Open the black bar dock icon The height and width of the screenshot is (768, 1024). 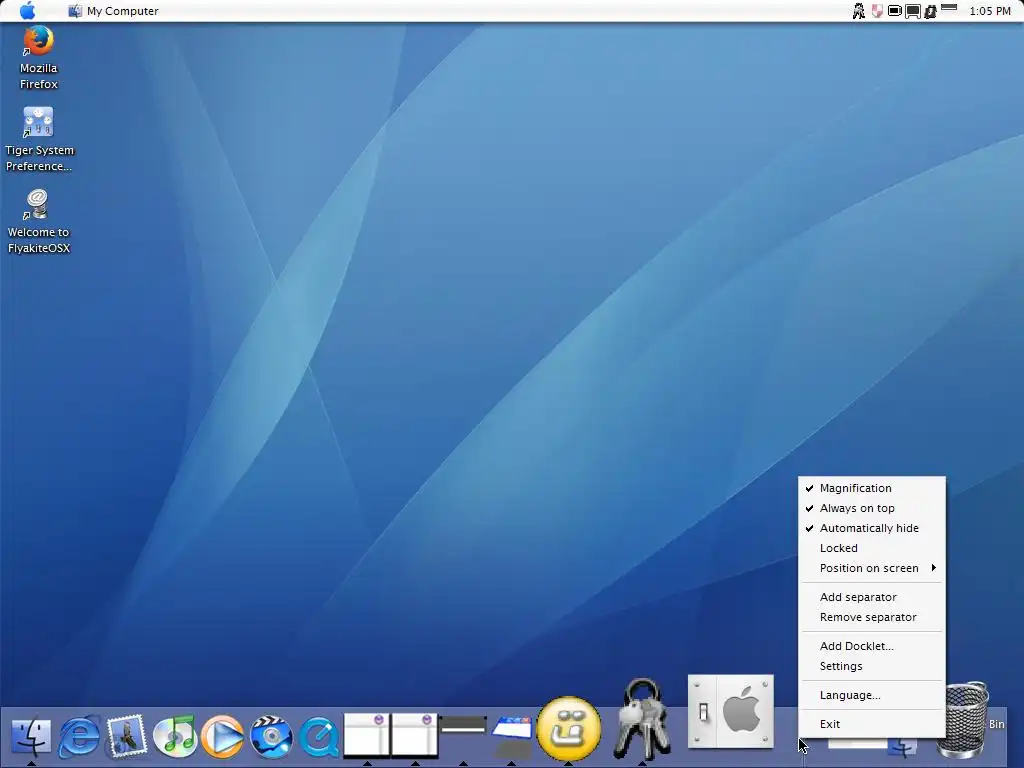point(463,725)
